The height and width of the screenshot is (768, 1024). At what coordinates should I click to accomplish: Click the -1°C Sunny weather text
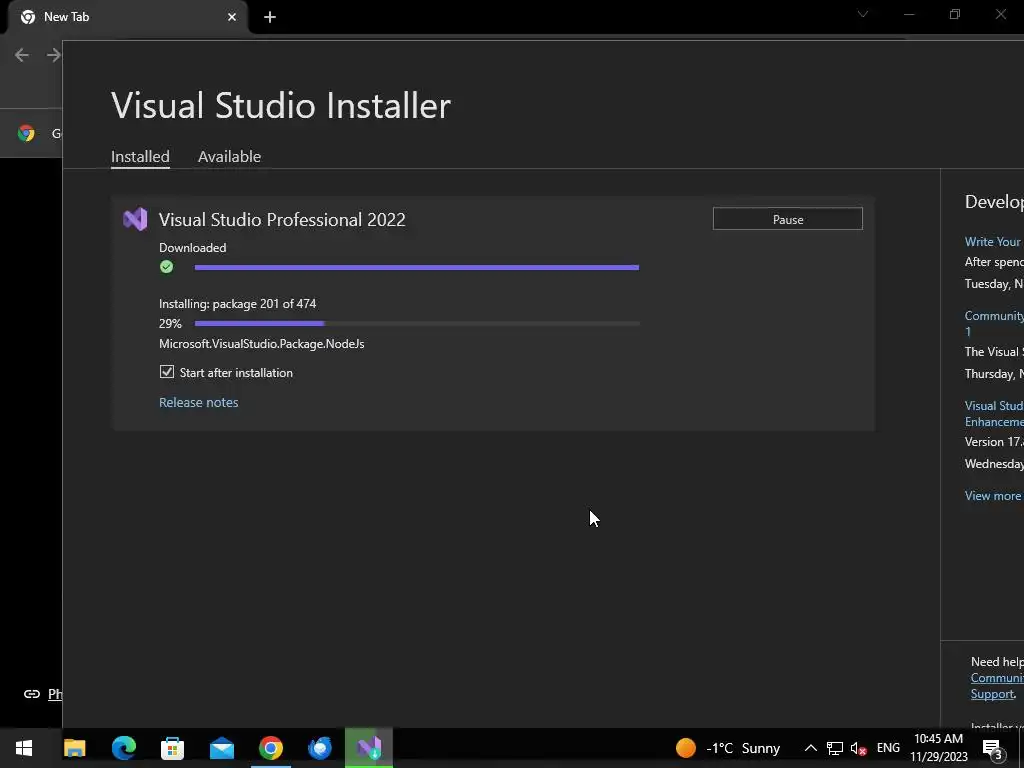(x=743, y=748)
